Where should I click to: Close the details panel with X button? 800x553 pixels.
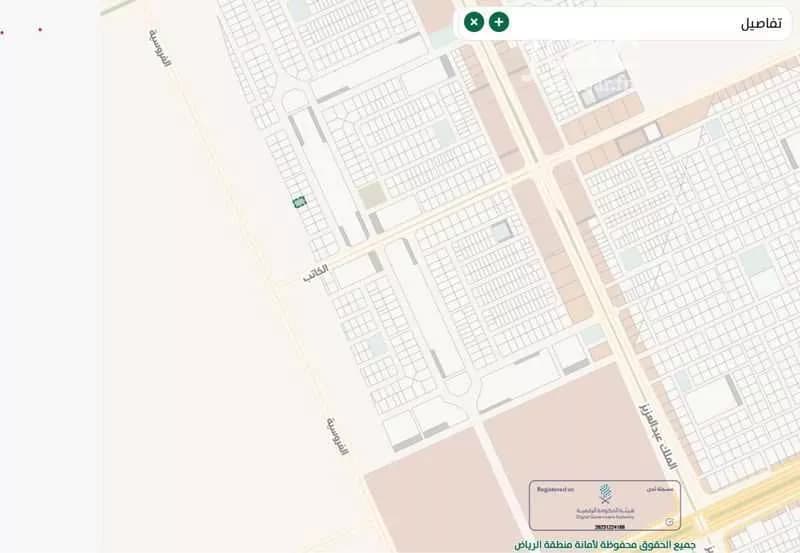[474, 22]
